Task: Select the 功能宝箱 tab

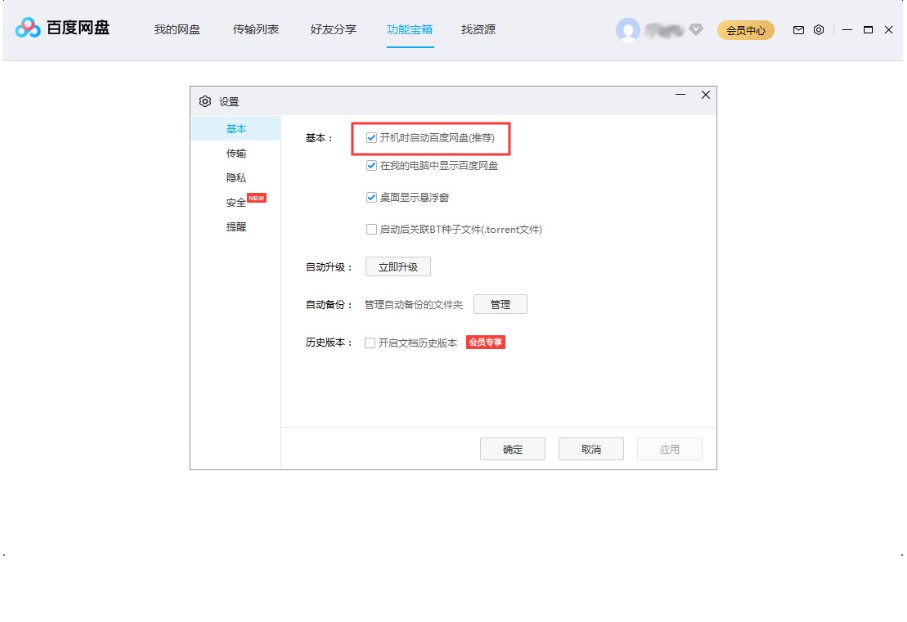Action: [x=410, y=29]
